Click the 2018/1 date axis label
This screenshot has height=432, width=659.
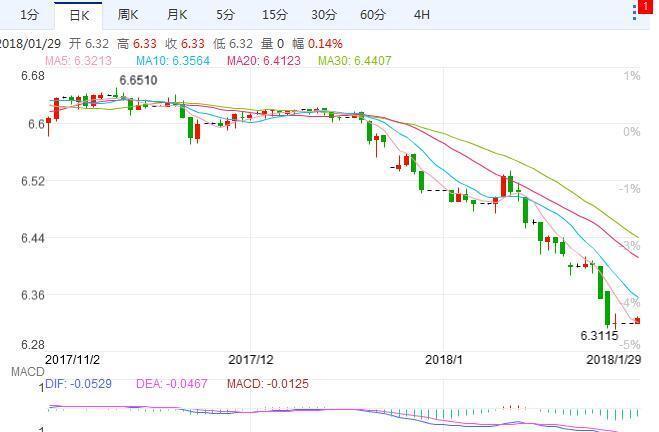[x=444, y=360]
